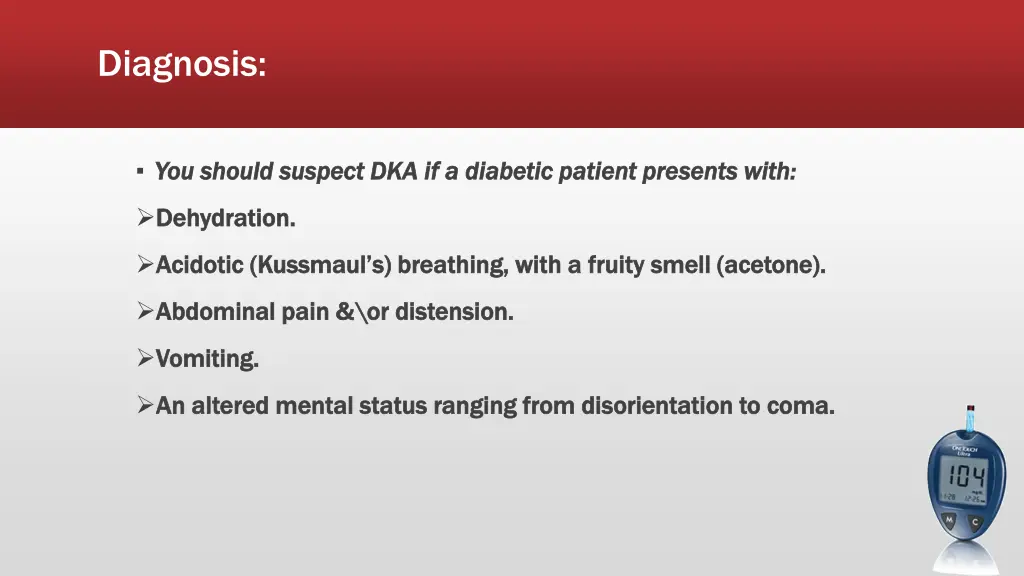Click the 12:25 time on meter display
This screenshot has width=1024, height=576.
976,497
